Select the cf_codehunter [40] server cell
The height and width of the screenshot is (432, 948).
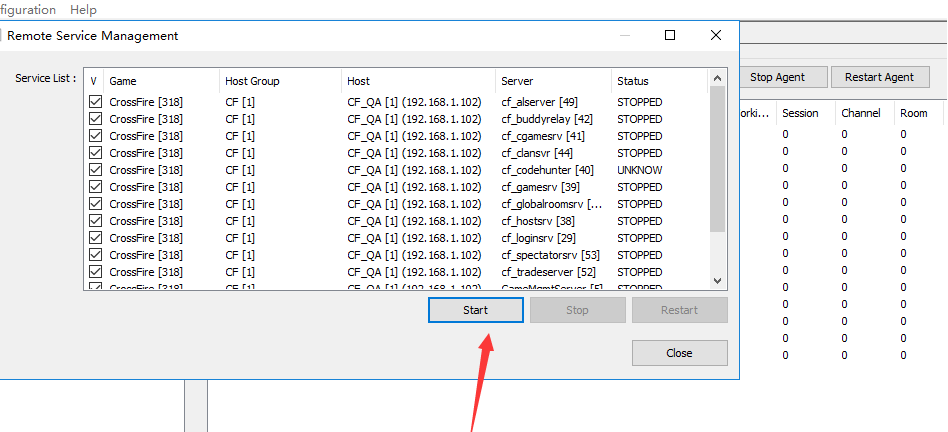pyautogui.click(x=547, y=170)
